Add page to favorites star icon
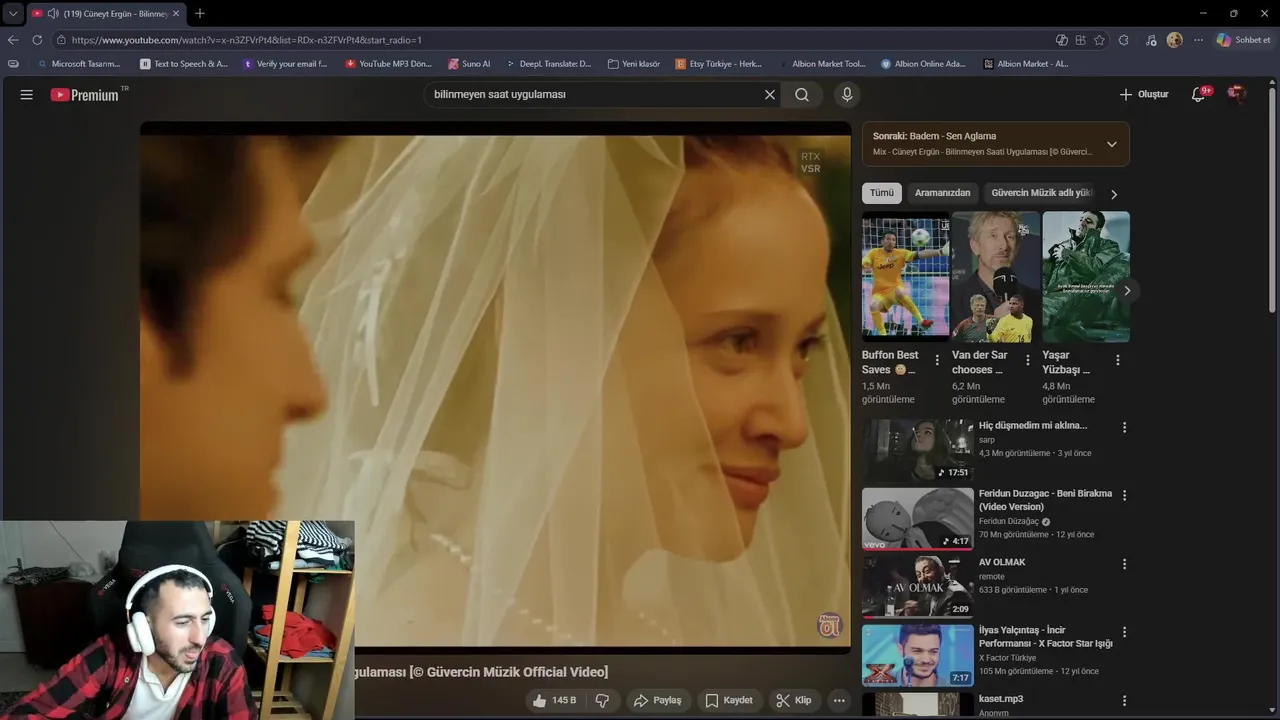Image resolution: width=1280 pixels, height=720 pixels. click(1100, 40)
